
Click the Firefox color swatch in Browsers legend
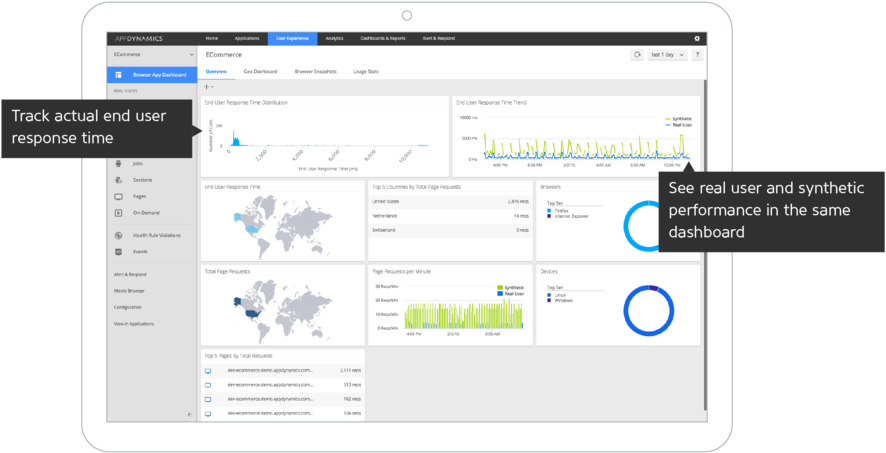[549, 211]
